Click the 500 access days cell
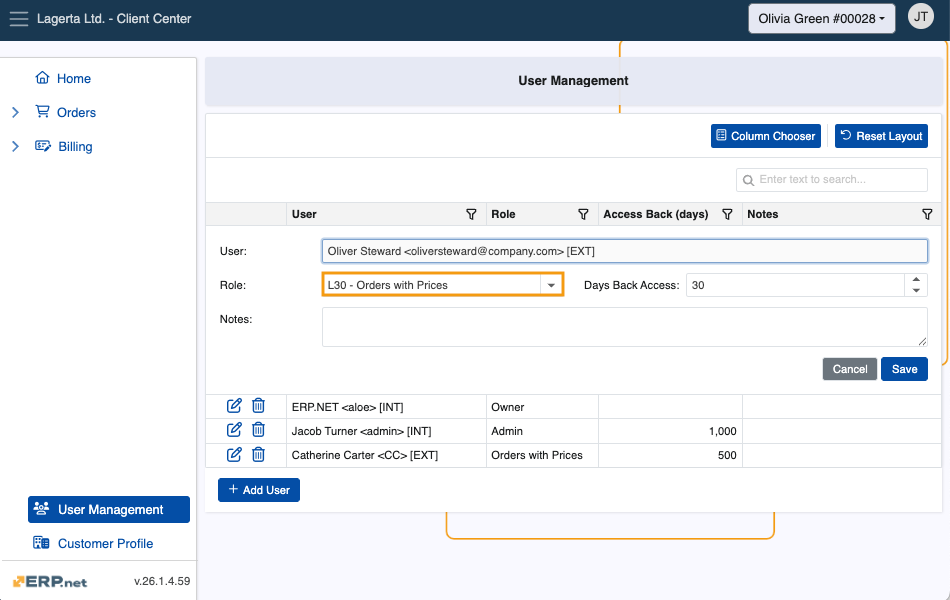 click(670, 455)
